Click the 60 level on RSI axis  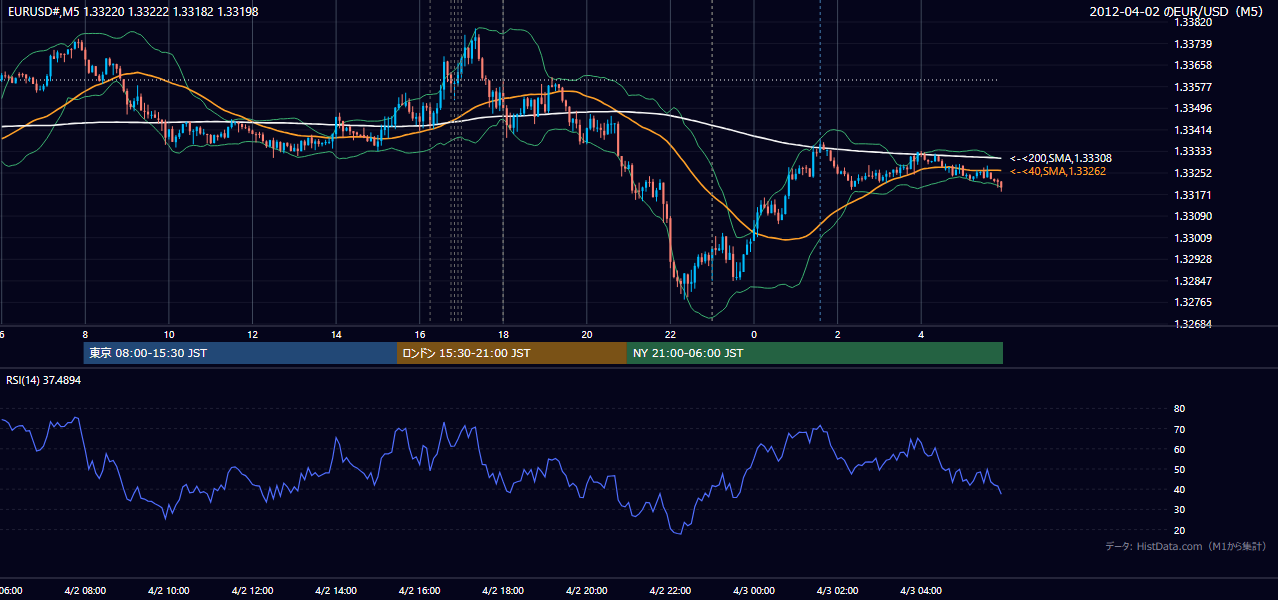1180,449
